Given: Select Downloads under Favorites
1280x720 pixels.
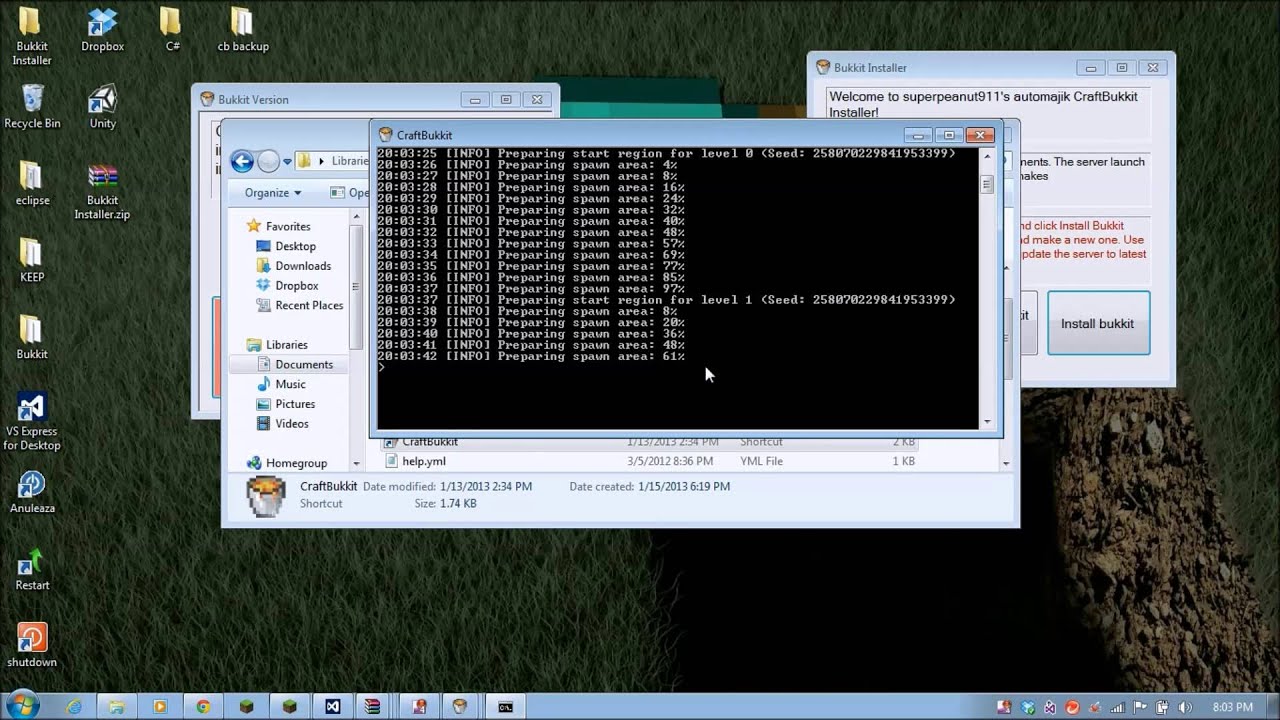Looking at the screenshot, I should [294, 266].
